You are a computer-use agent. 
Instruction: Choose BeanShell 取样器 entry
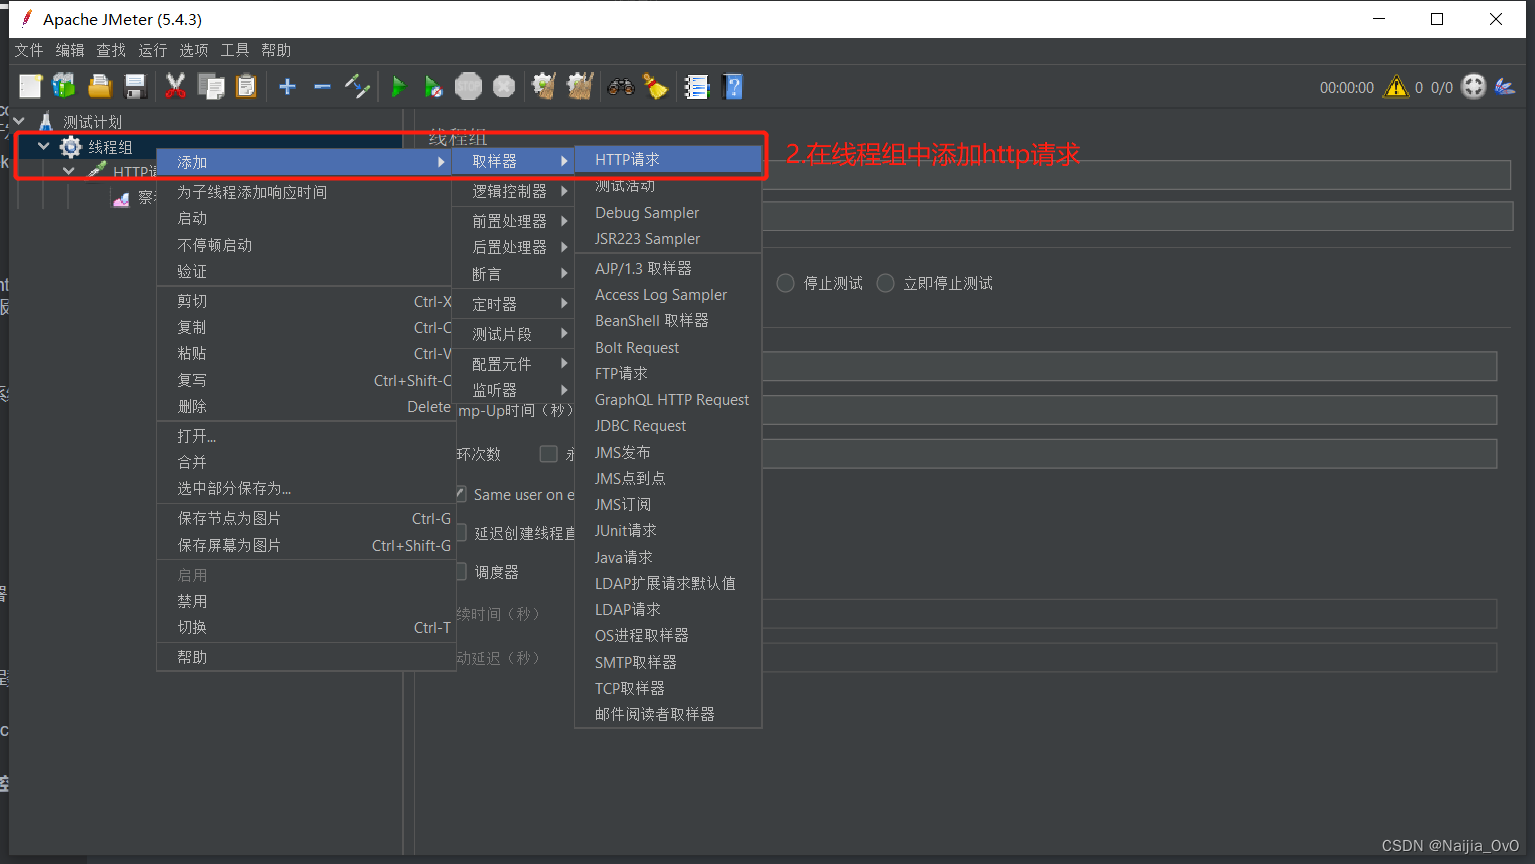coord(668,321)
